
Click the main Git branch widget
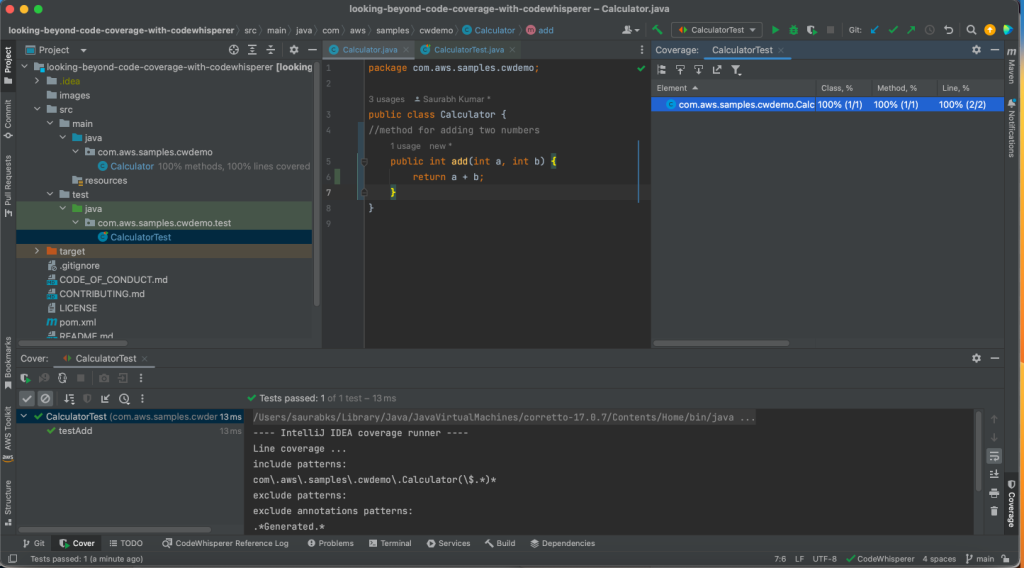pyautogui.click(x=980, y=559)
